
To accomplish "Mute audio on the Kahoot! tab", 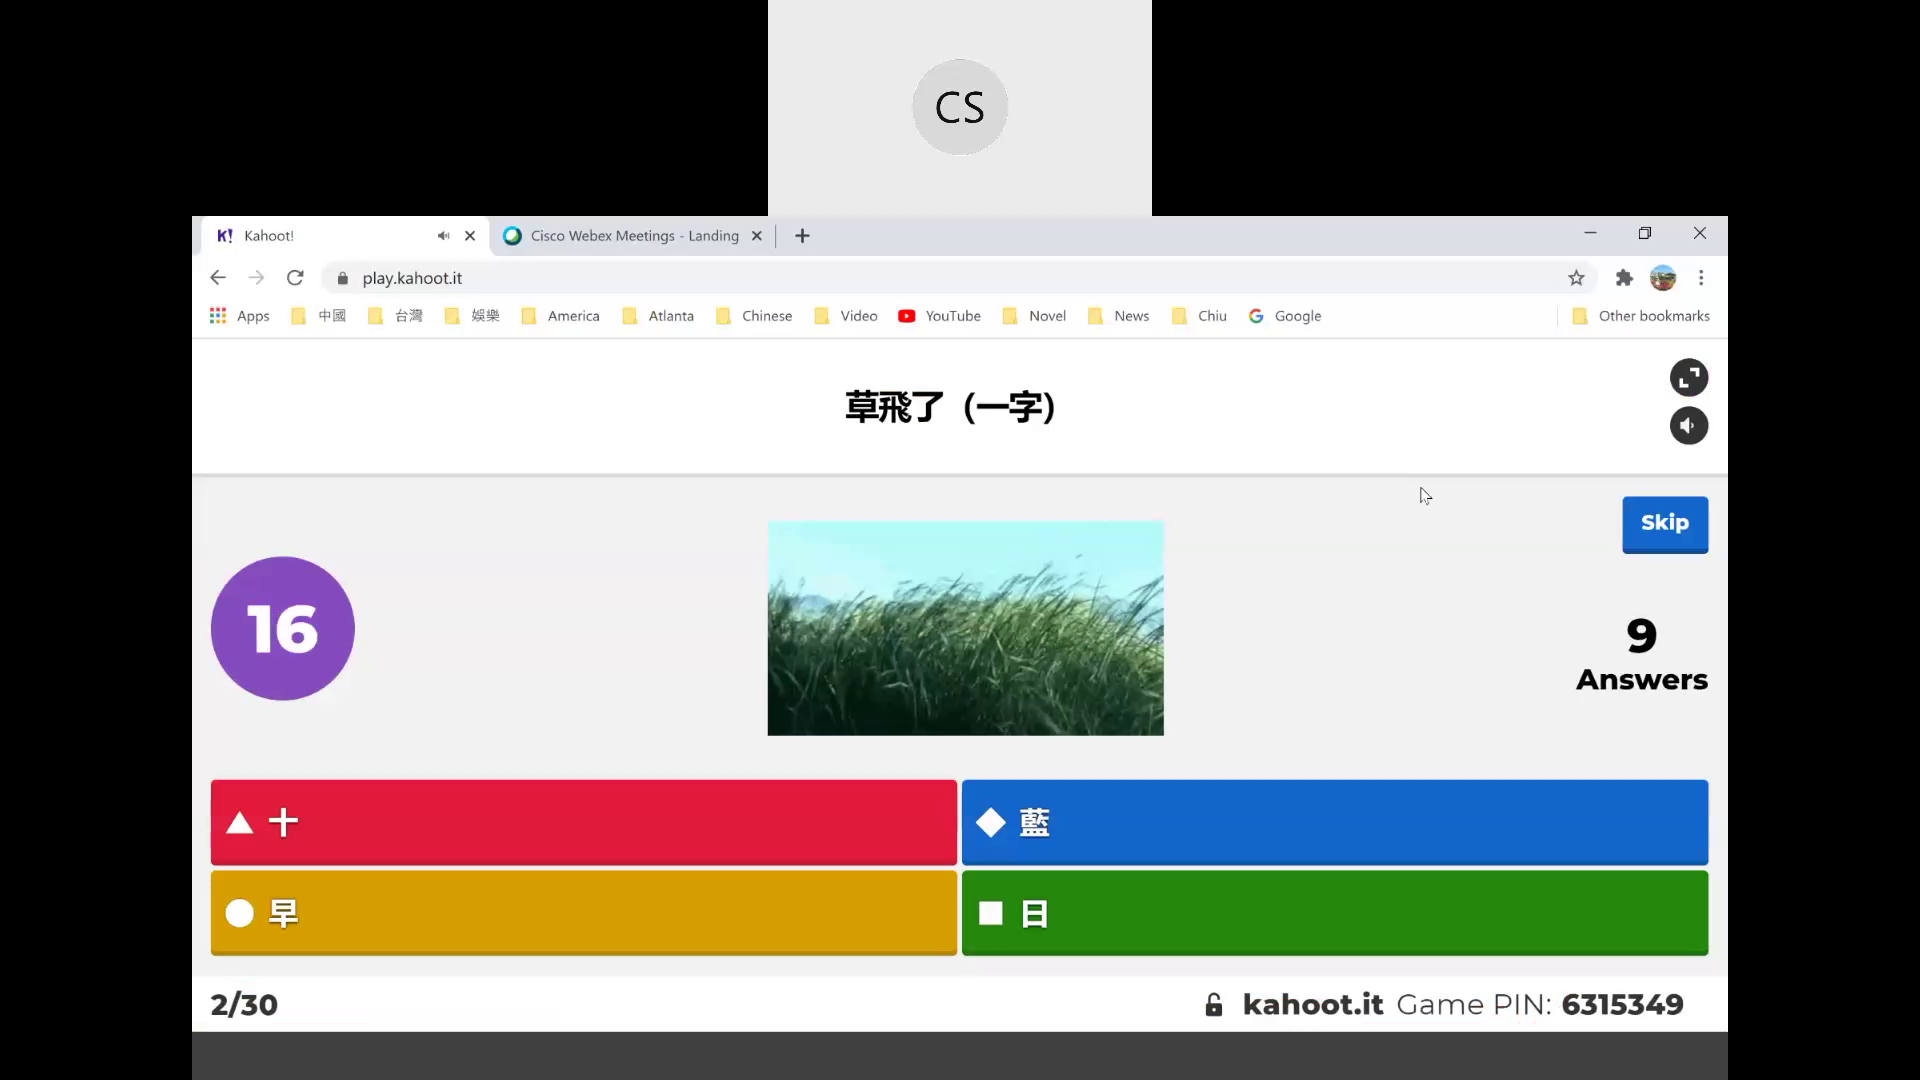I will pos(443,235).
